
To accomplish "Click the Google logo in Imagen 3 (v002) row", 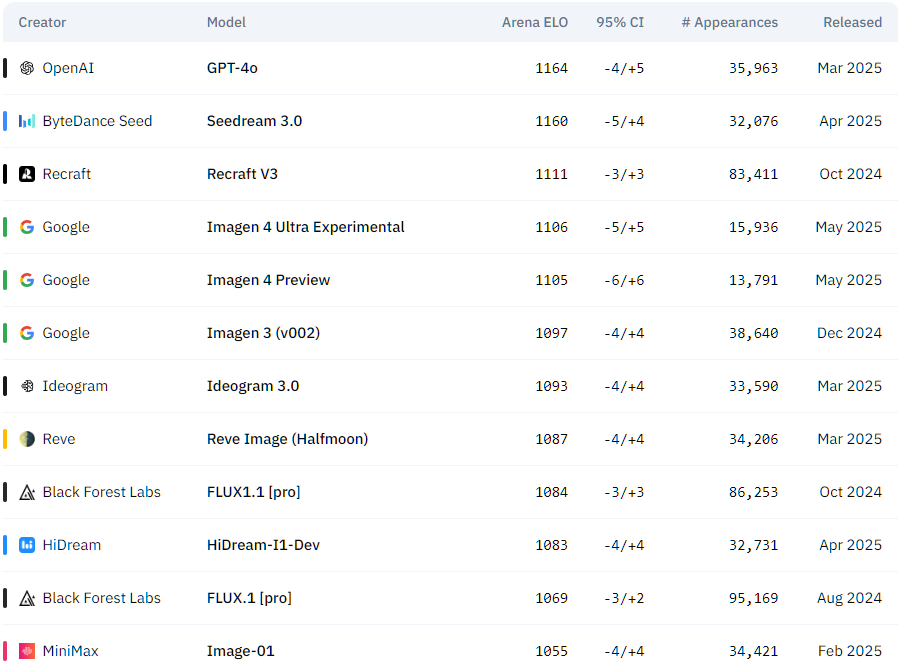I will coord(27,333).
